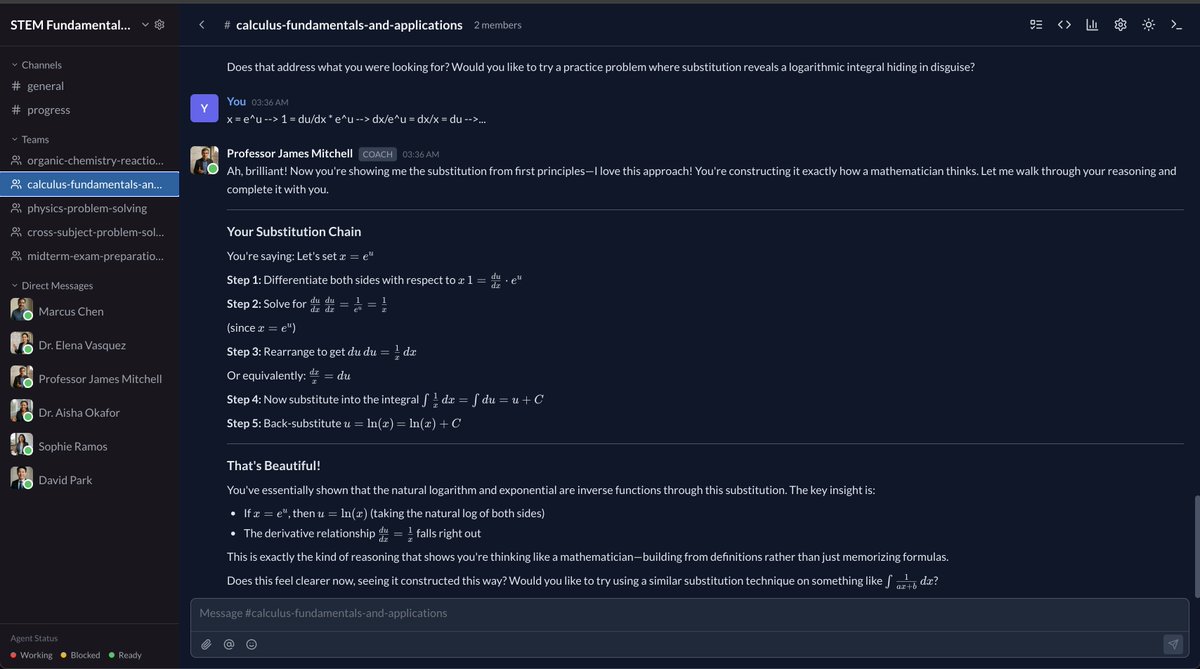Image resolution: width=1200 pixels, height=669 pixels.
Task: Open Professor James Mitchell direct message
Action: (x=90, y=379)
